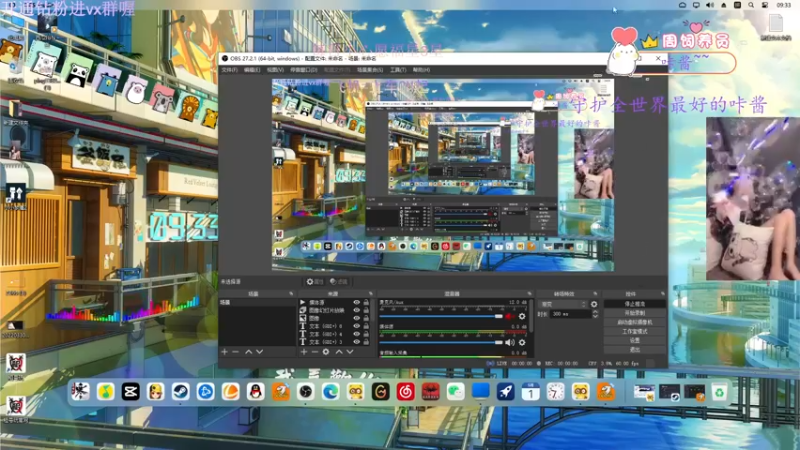Select the 场景 item in the scenes list
Screen dimensions: 800x450
257,303
